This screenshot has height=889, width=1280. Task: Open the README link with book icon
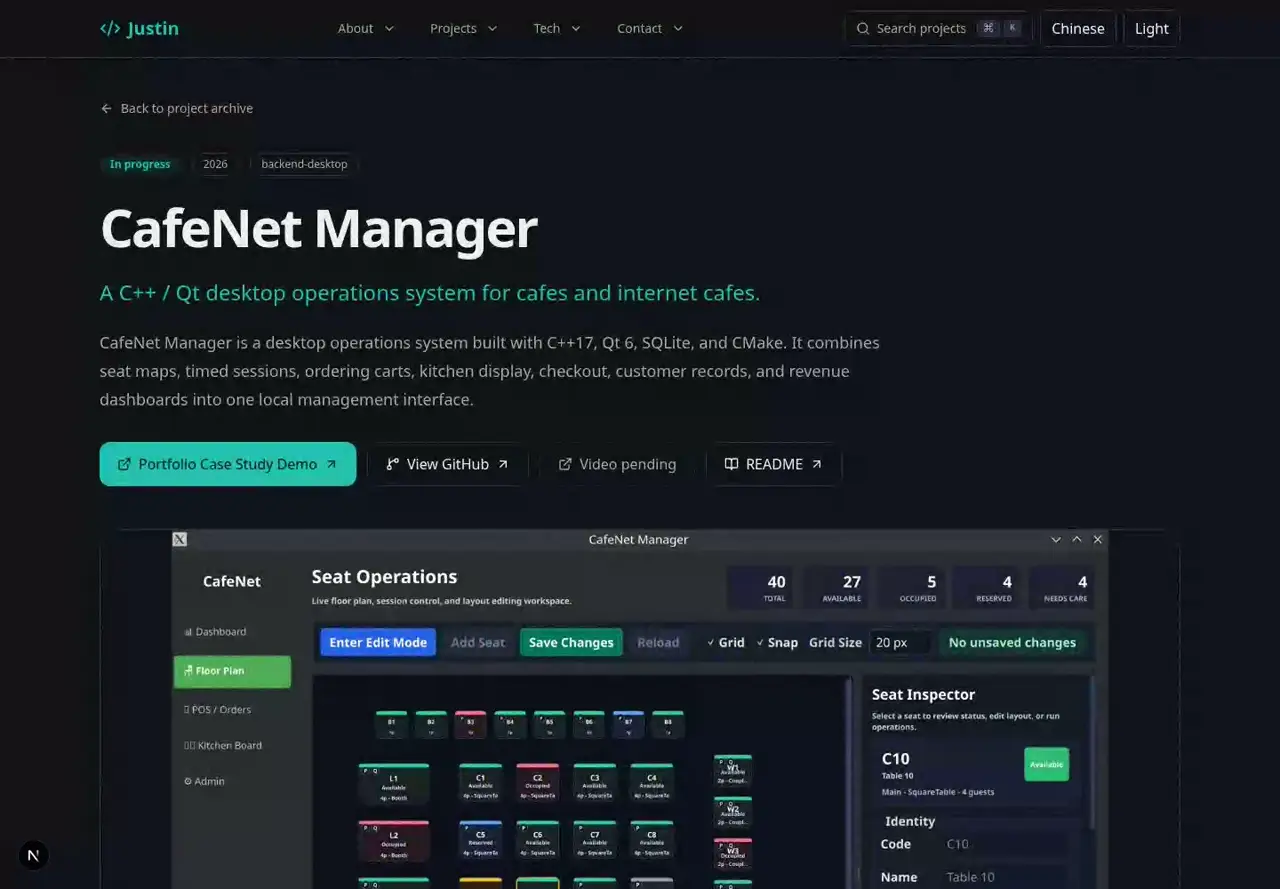point(774,464)
